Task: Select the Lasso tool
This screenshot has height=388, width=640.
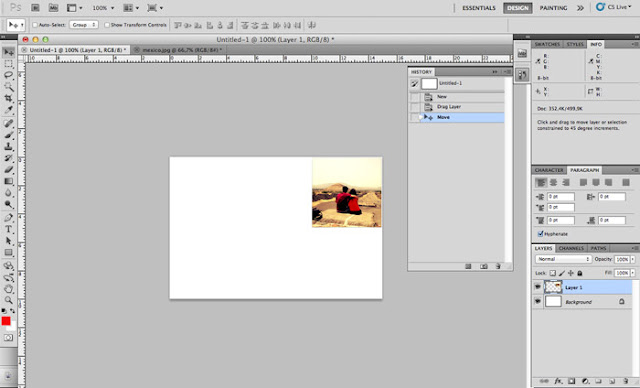Action: (x=9, y=75)
